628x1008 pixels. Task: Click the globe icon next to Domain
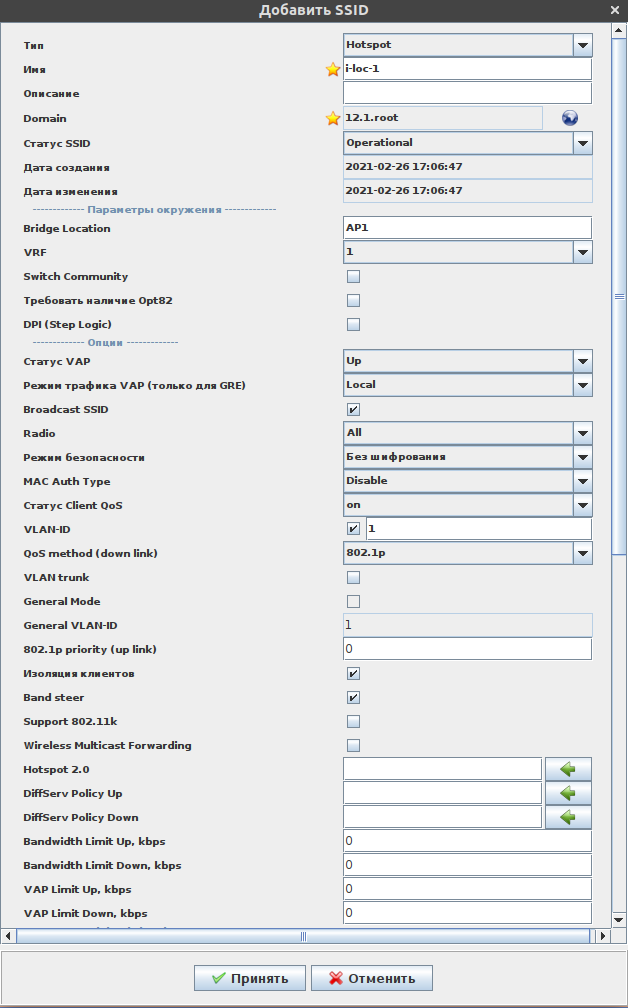(x=570, y=118)
